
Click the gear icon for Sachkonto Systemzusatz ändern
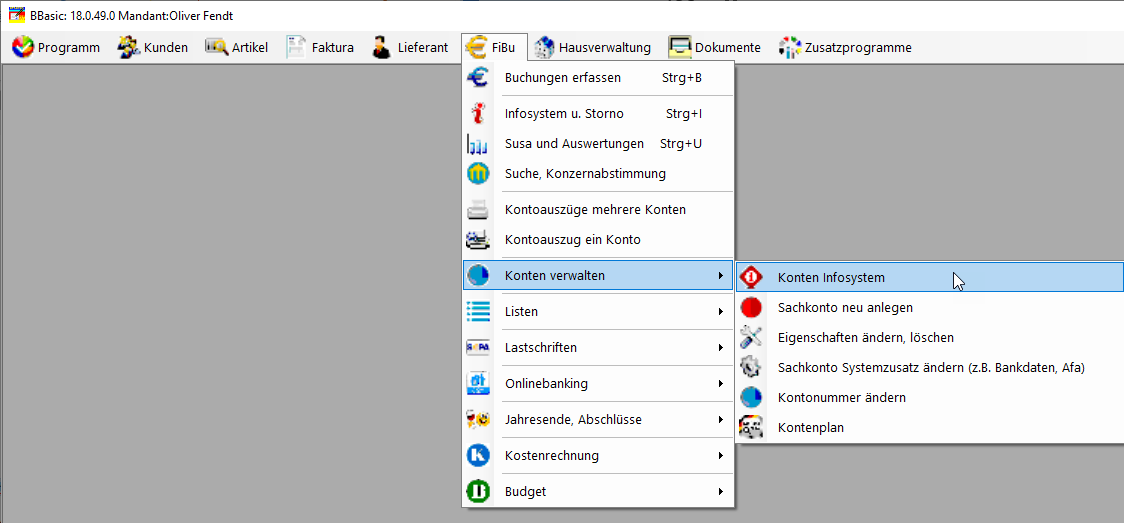point(751,368)
